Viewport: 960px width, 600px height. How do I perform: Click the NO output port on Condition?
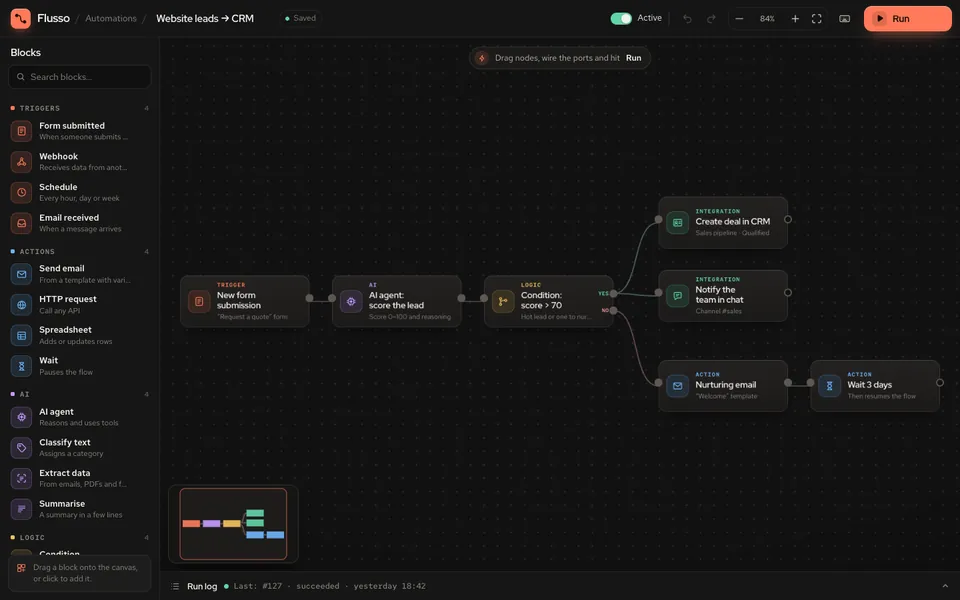point(613,310)
